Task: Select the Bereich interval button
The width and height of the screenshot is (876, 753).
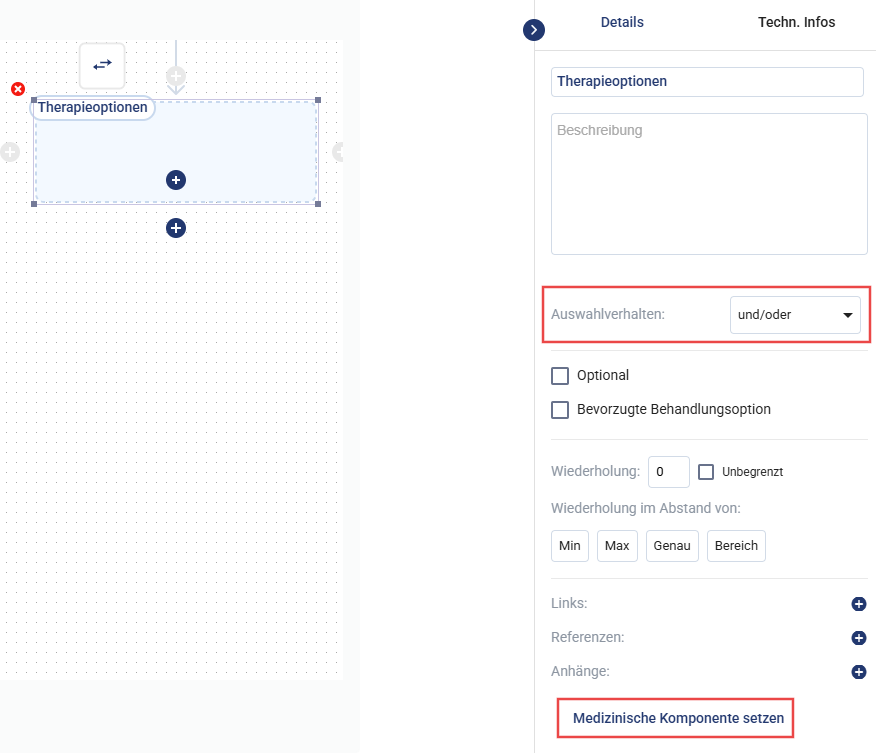Action: pos(736,546)
